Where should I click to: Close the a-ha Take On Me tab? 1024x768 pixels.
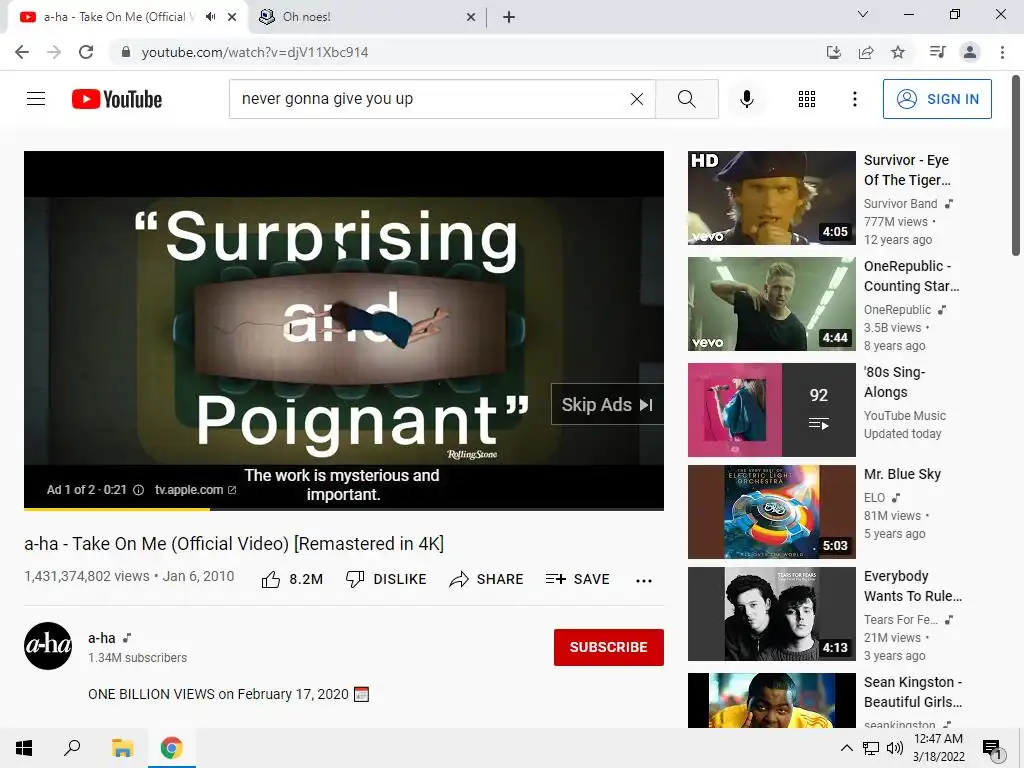point(232,17)
